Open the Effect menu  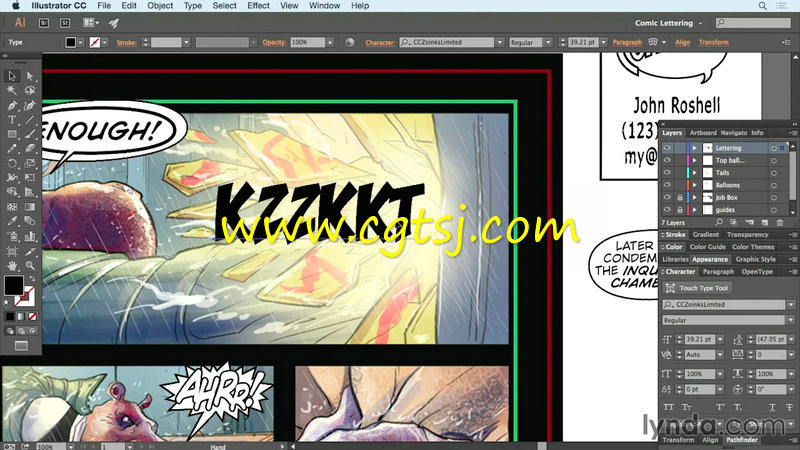coord(258,6)
